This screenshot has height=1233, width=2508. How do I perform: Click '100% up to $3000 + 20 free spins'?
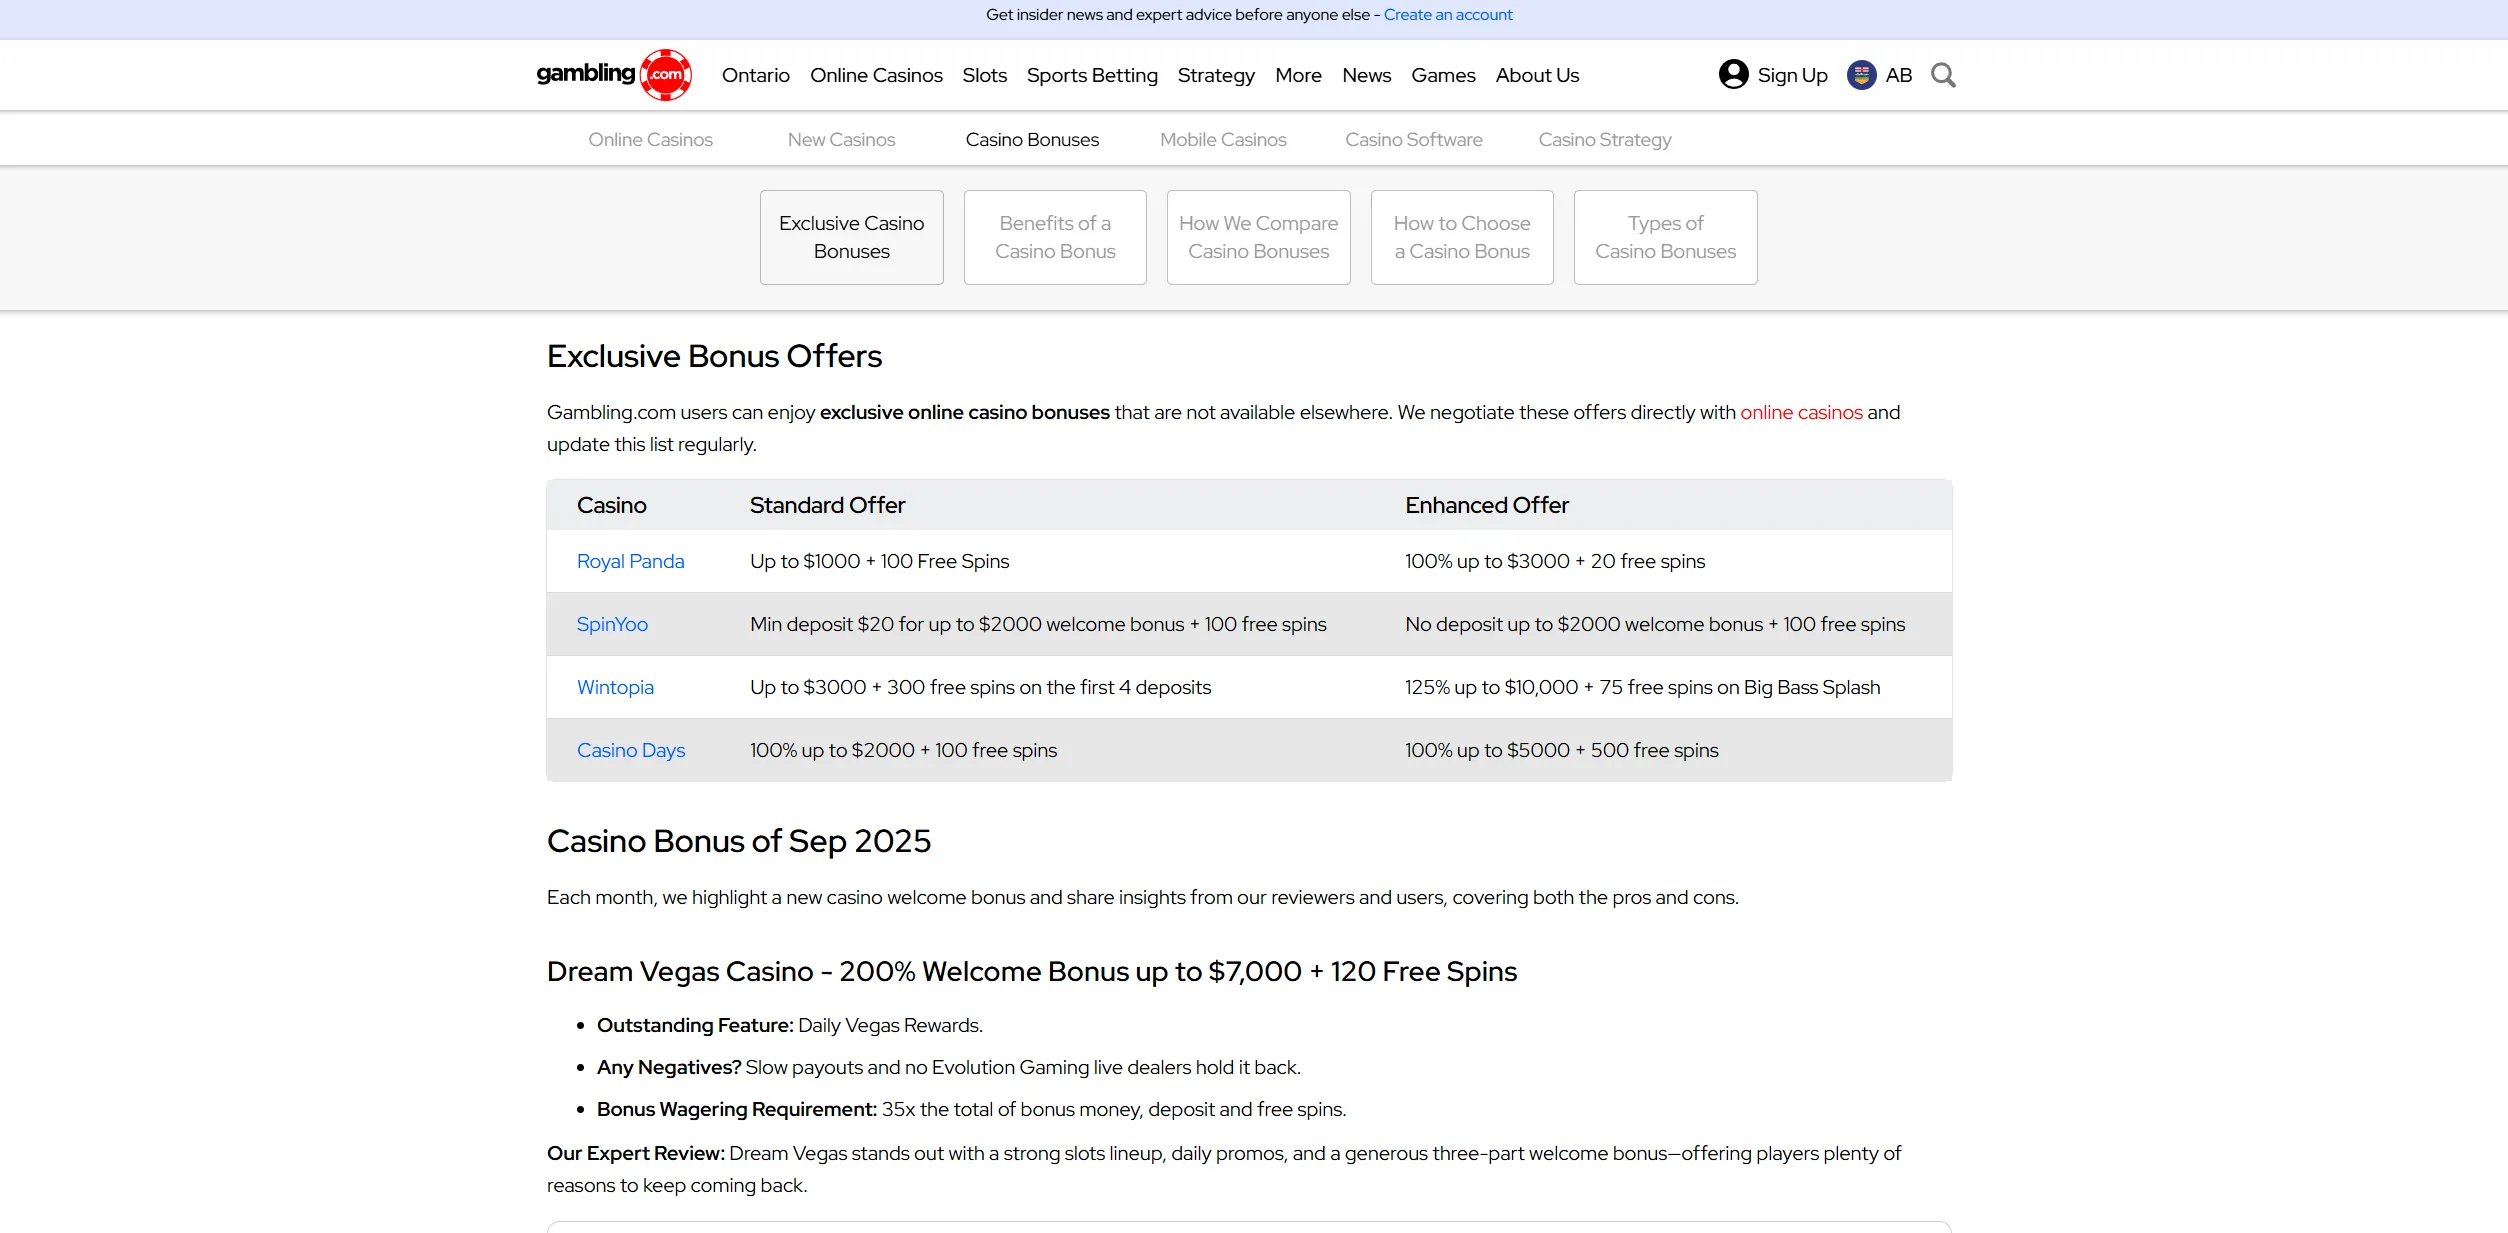(1555, 561)
